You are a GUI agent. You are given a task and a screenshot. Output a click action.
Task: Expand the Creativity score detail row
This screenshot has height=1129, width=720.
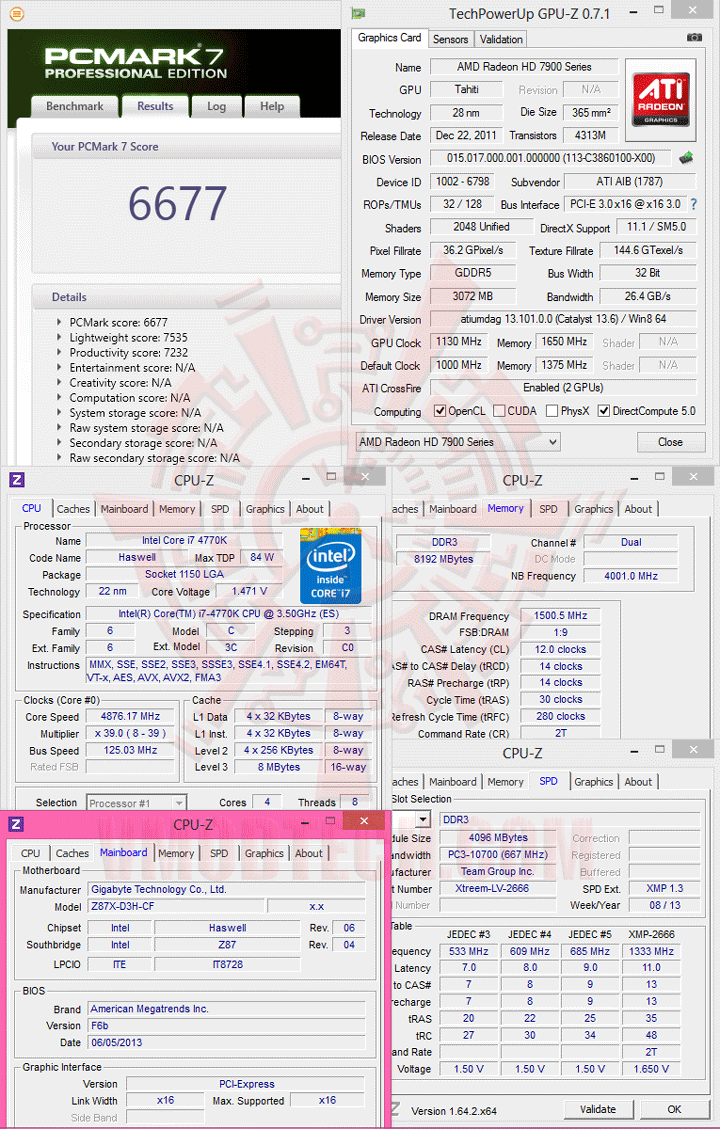59,383
